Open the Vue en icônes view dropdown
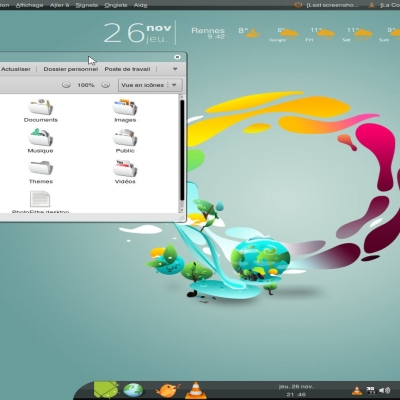This screenshot has height=400, width=400. click(x=150, y=85)
